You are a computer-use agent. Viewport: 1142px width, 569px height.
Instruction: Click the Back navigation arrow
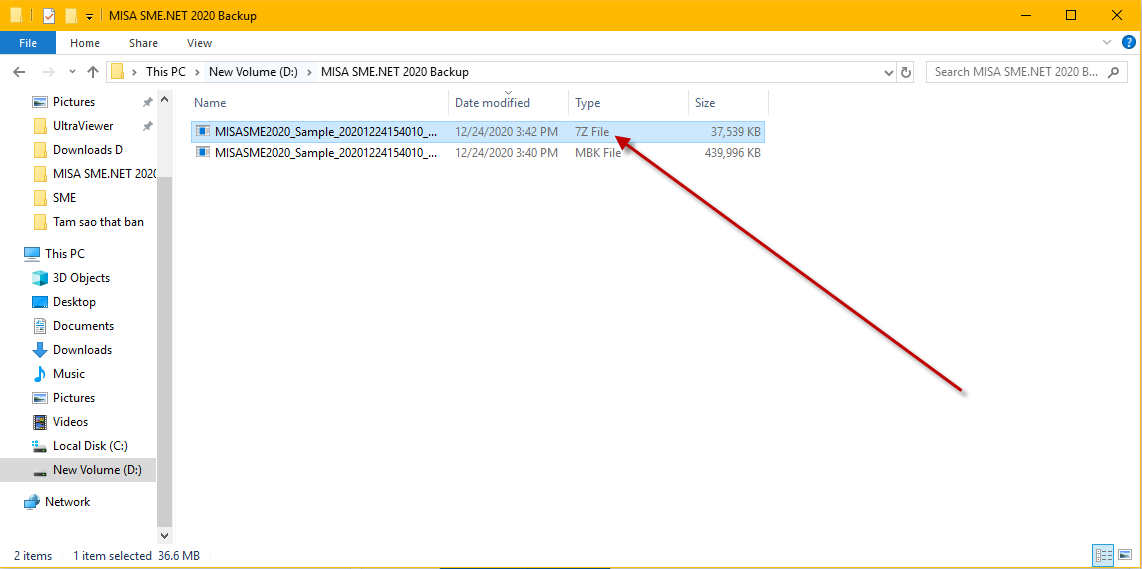[x=20, y=72]
